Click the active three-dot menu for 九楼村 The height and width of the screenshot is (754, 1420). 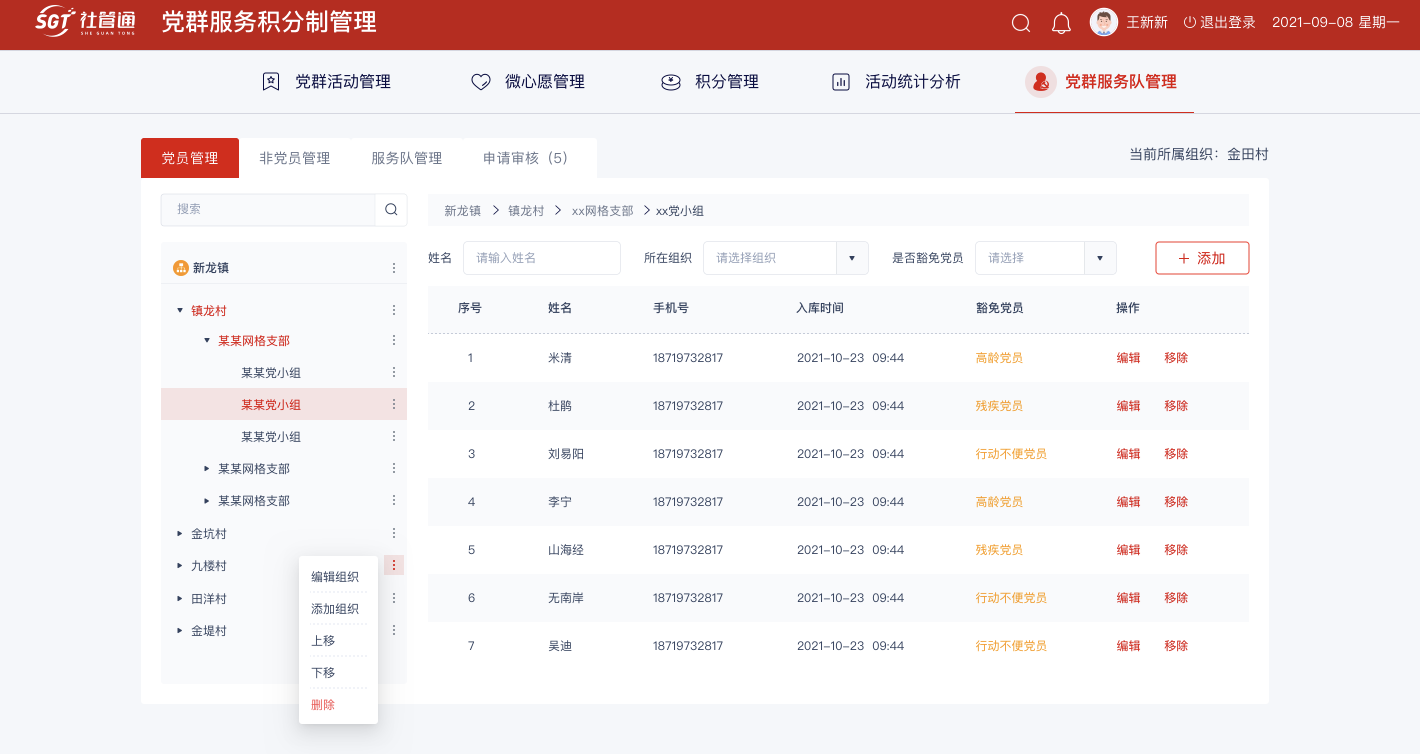click(394, 566)
